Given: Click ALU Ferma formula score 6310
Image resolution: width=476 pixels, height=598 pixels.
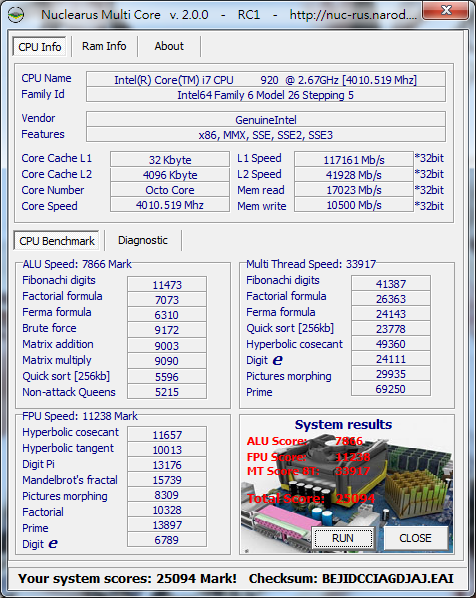Looking at the screenshot, I should [x=167, y=315].
